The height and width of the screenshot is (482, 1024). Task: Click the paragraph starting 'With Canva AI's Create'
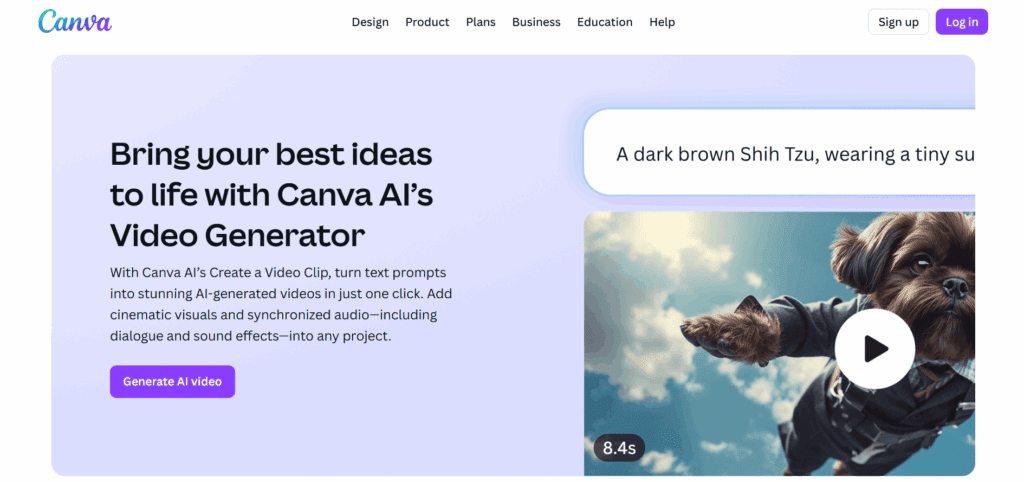click(281, 304)
